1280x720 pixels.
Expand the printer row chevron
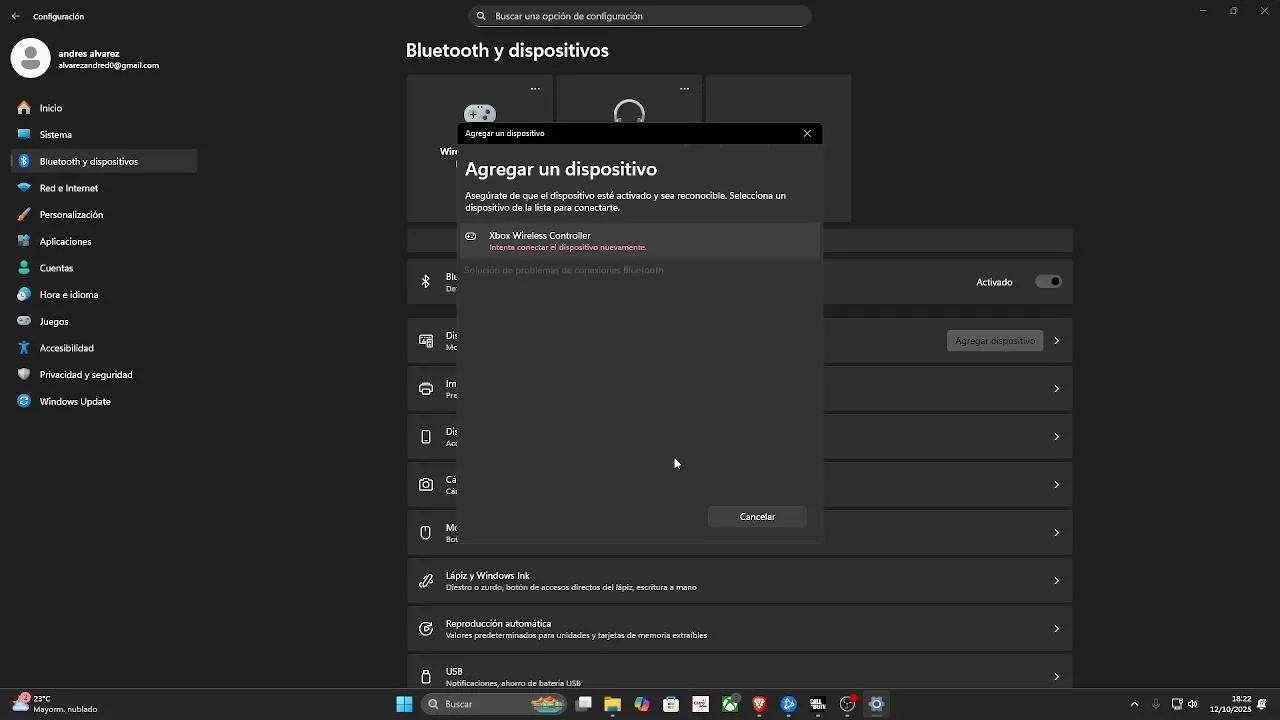coord(1056,389)
